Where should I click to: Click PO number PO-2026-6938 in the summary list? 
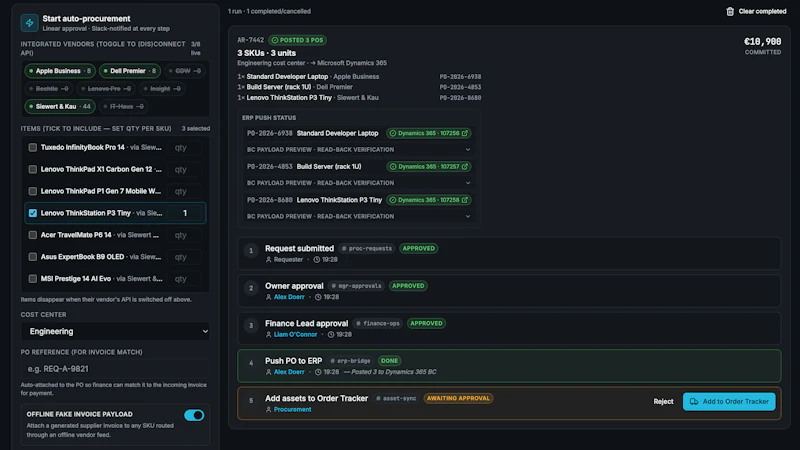coord(460,77)
